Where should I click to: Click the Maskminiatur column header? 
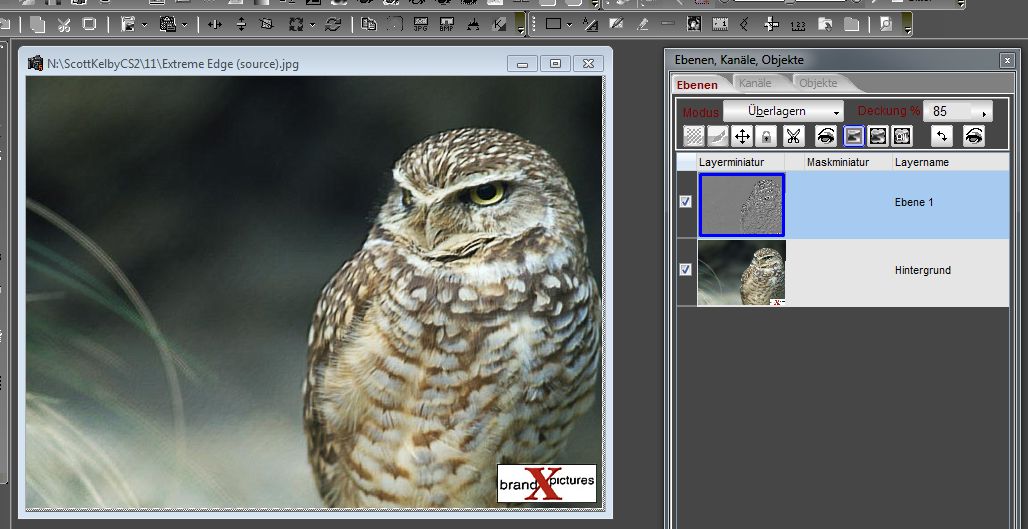click(838, 162)
